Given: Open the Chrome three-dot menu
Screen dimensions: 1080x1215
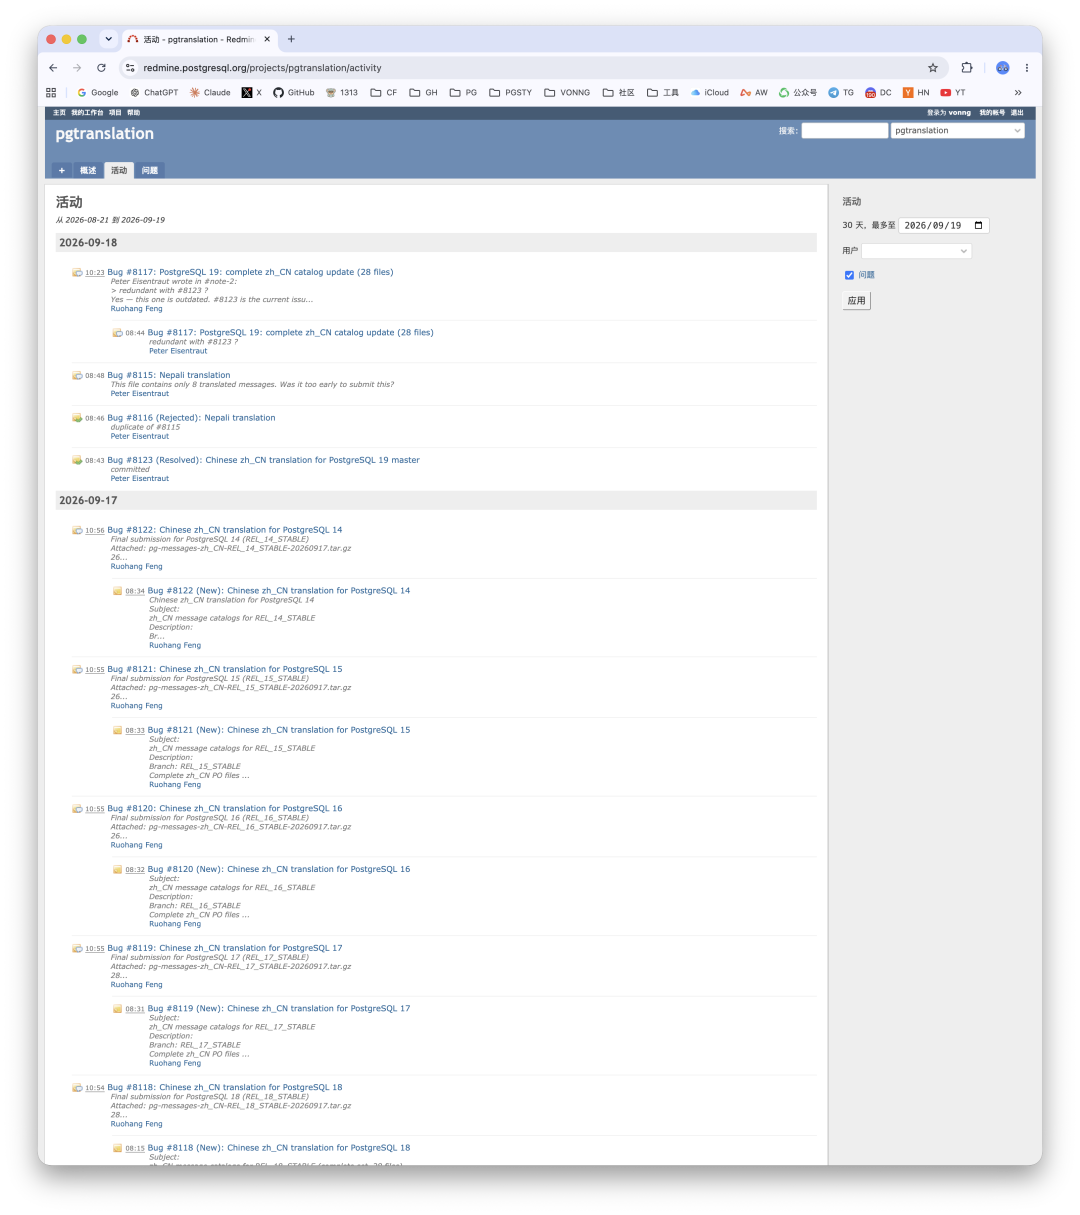Looking at the screenshot, I should [x=1026, y=68].
